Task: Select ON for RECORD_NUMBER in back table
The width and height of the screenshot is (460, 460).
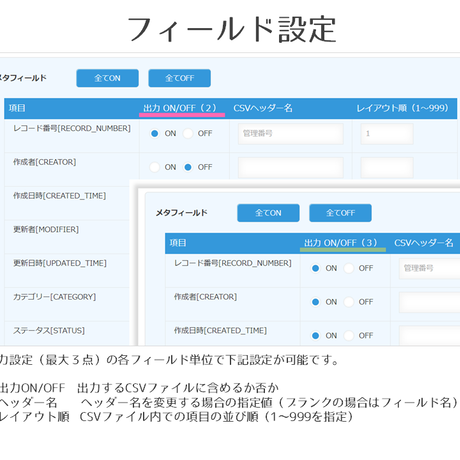Action: 154,134
